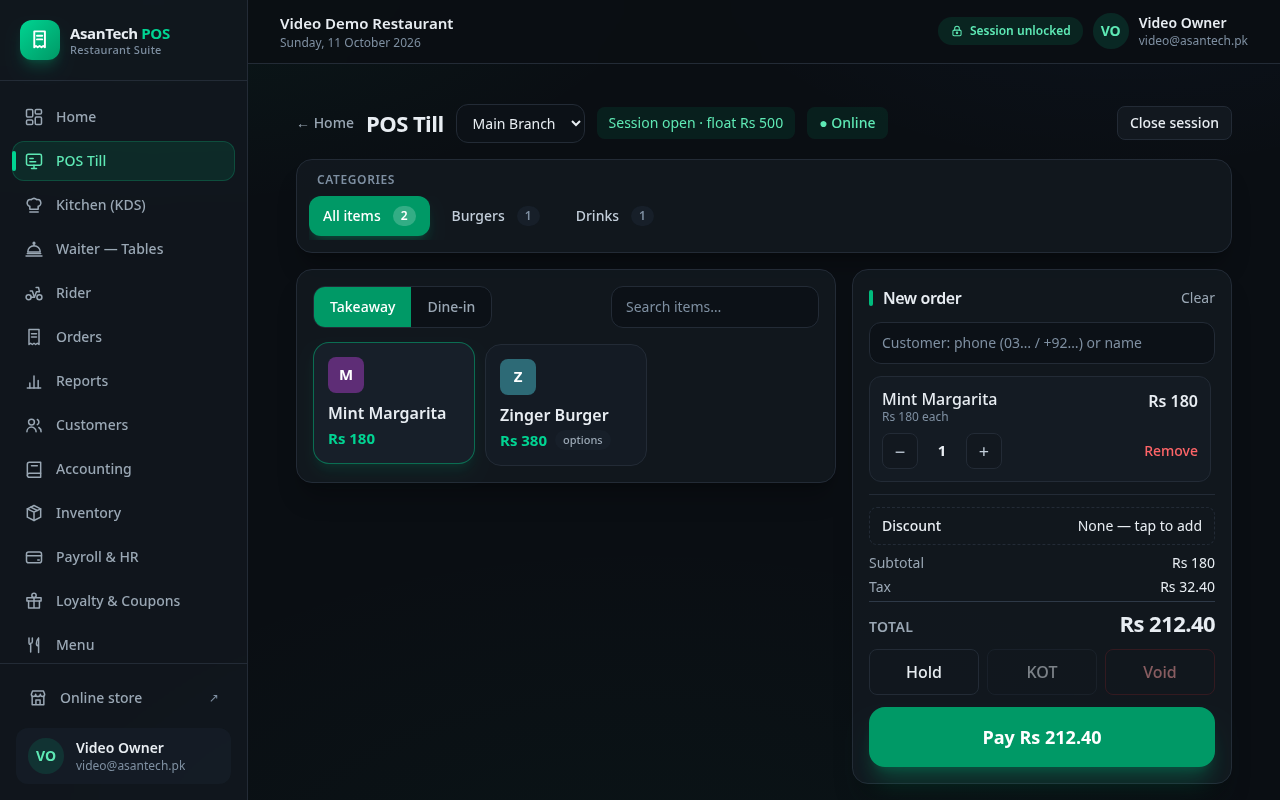Open the Payroll & HR card icon
Image resolution: width=1280 pixels, height=800 pixels.
point(34,557)
